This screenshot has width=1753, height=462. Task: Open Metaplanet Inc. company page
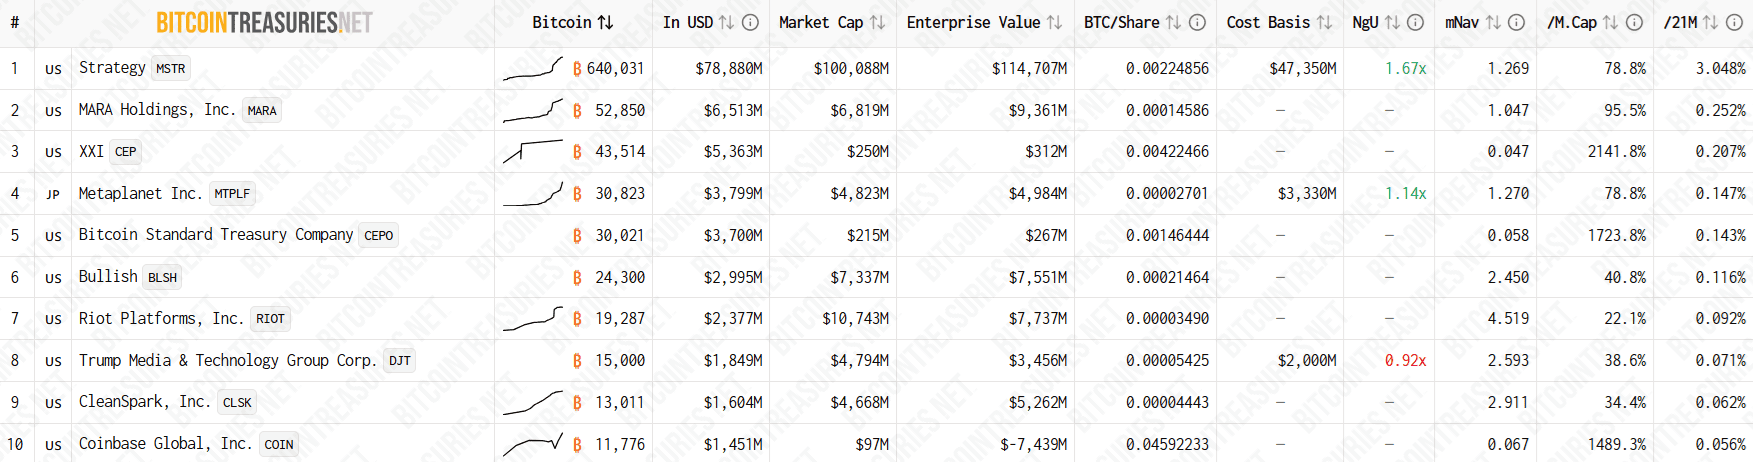tap(140, 193)
